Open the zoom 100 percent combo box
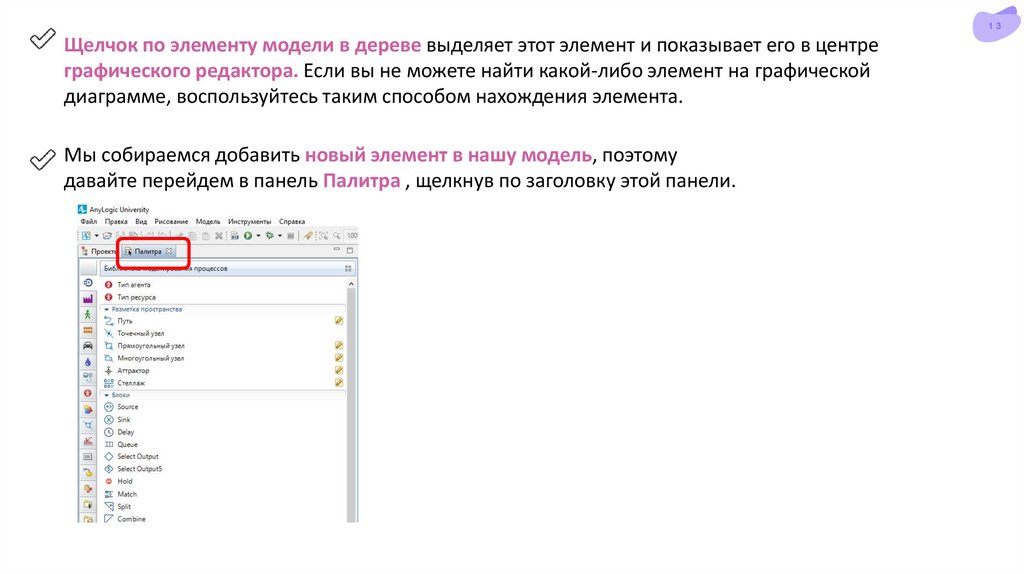This screenshot has height=574, width=1024. click(x=351, y=236)
